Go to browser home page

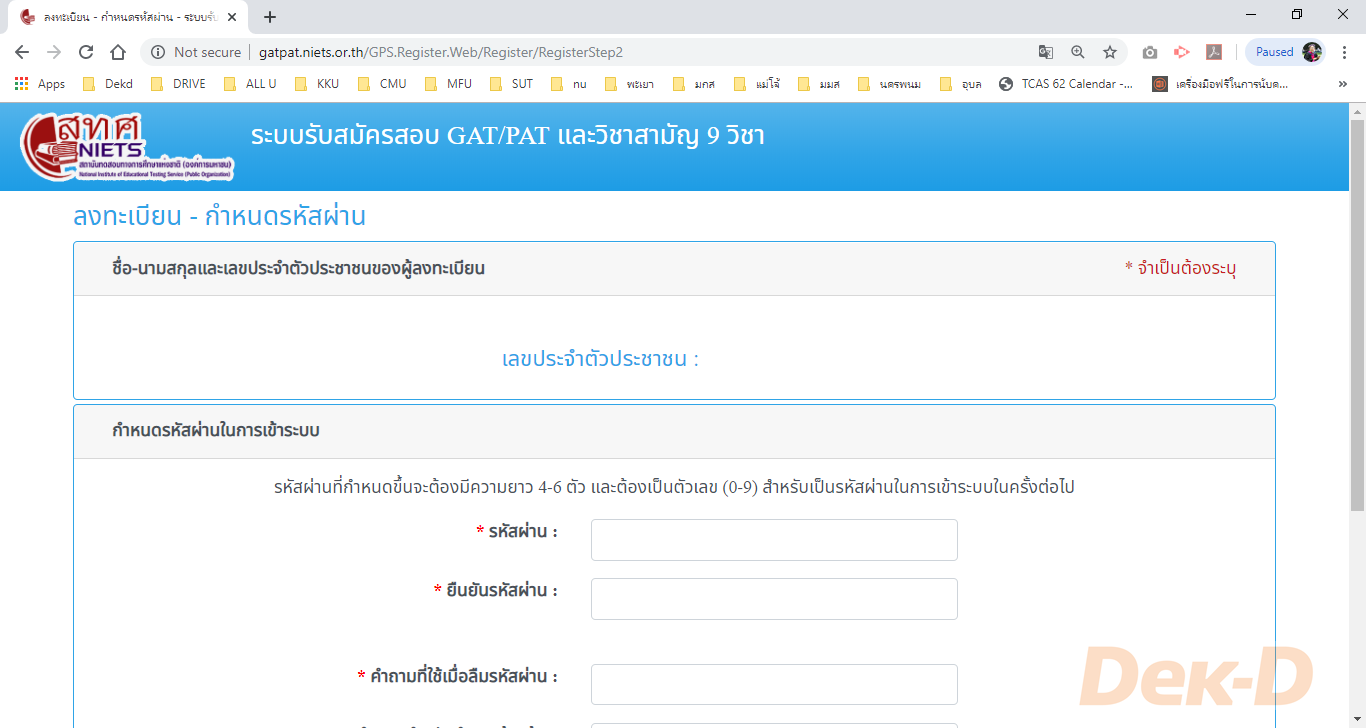coord(118,52)
